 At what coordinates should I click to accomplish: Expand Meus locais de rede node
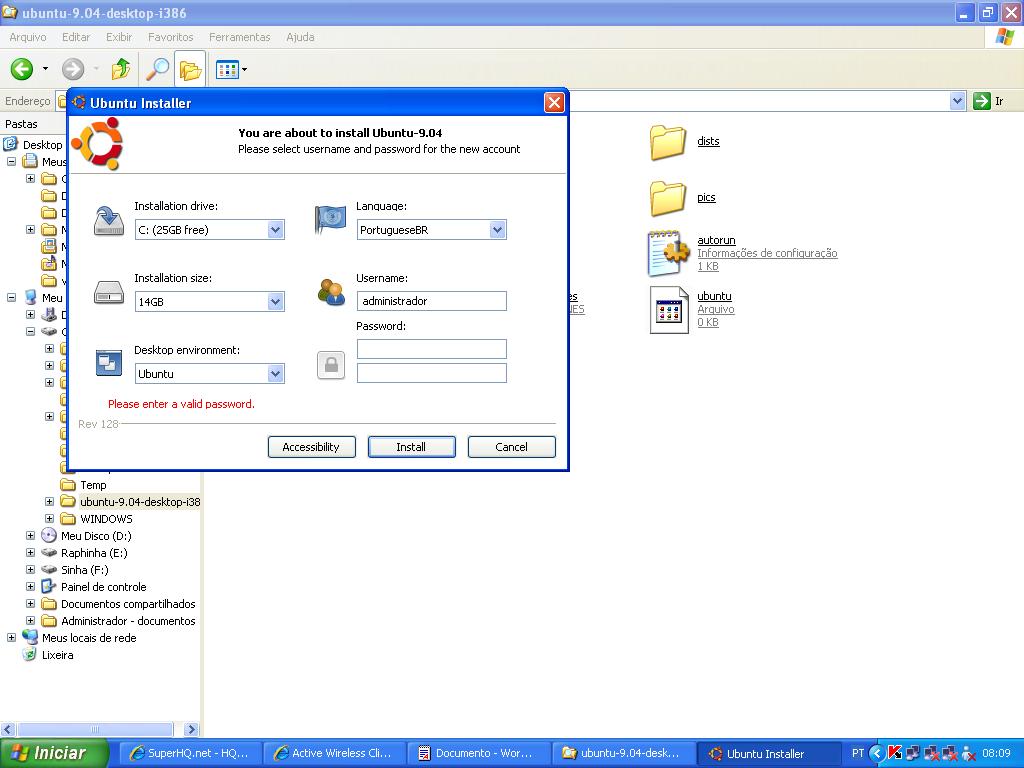12,637
